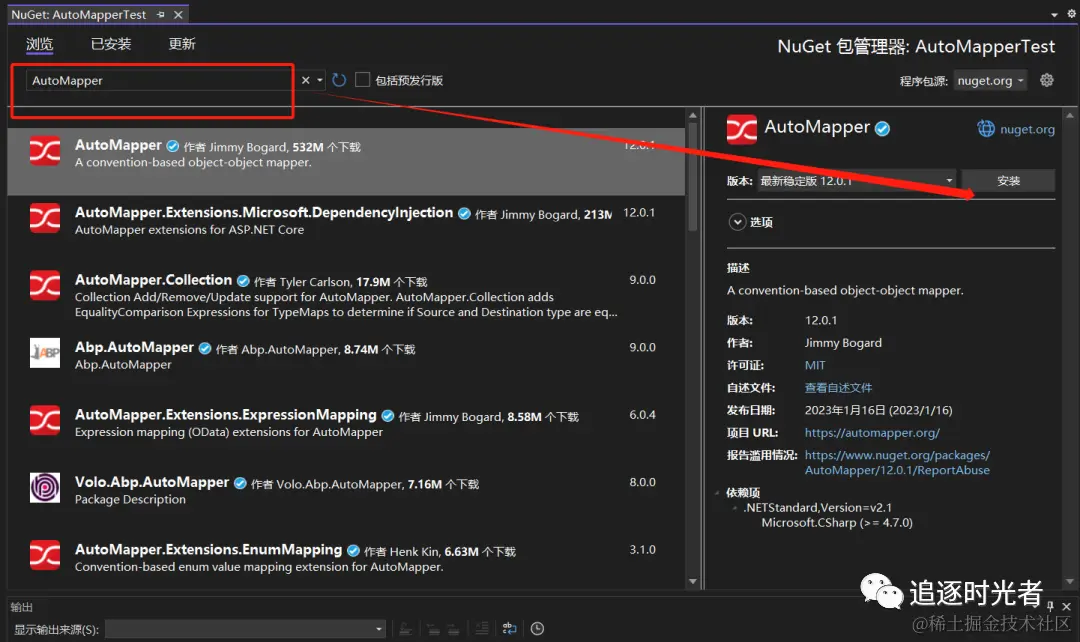Click verified badge next to AutoMapper.Collection
This screenshot has height=642, width=1080.
click(x=243, y=281)
